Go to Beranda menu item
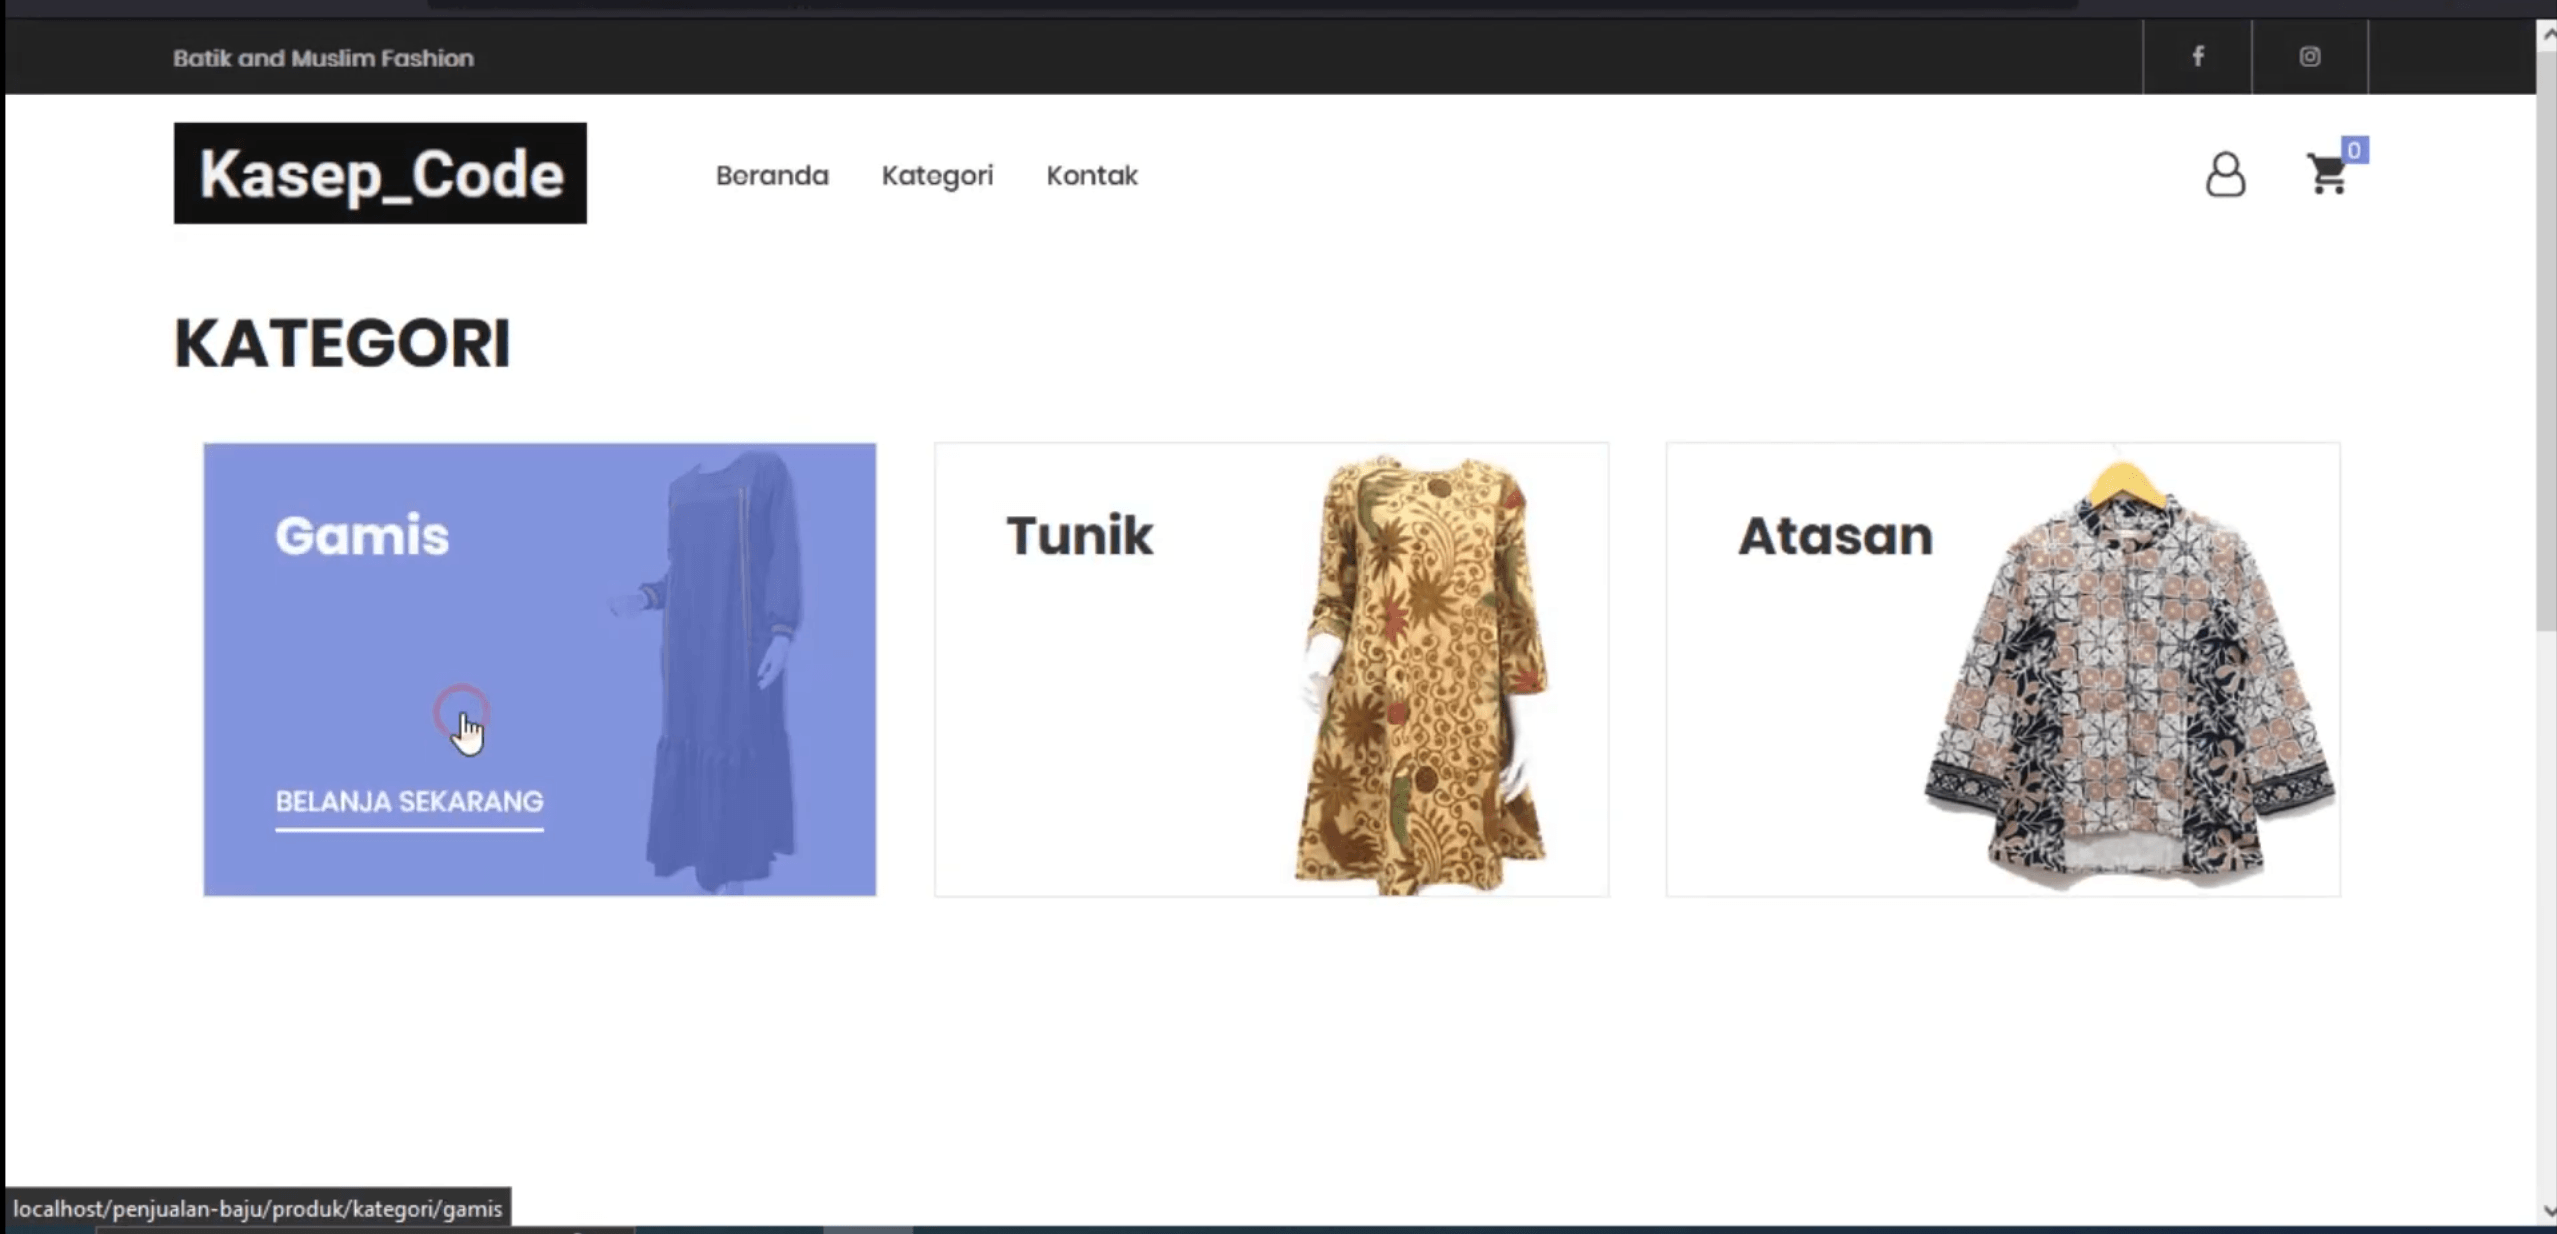The image size is (2557, 1234). [x=772, y=176]
